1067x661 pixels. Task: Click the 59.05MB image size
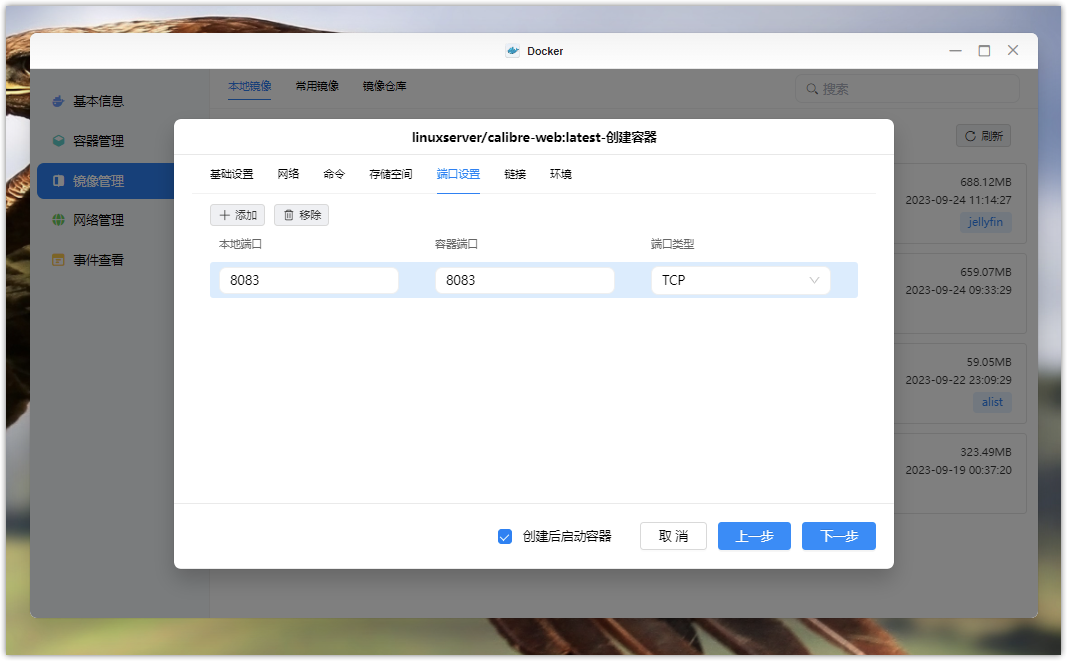pos(989,362)
